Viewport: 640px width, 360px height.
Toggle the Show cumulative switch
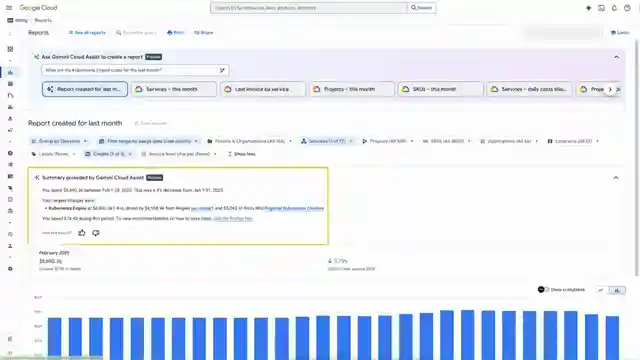tap(543, 289)
